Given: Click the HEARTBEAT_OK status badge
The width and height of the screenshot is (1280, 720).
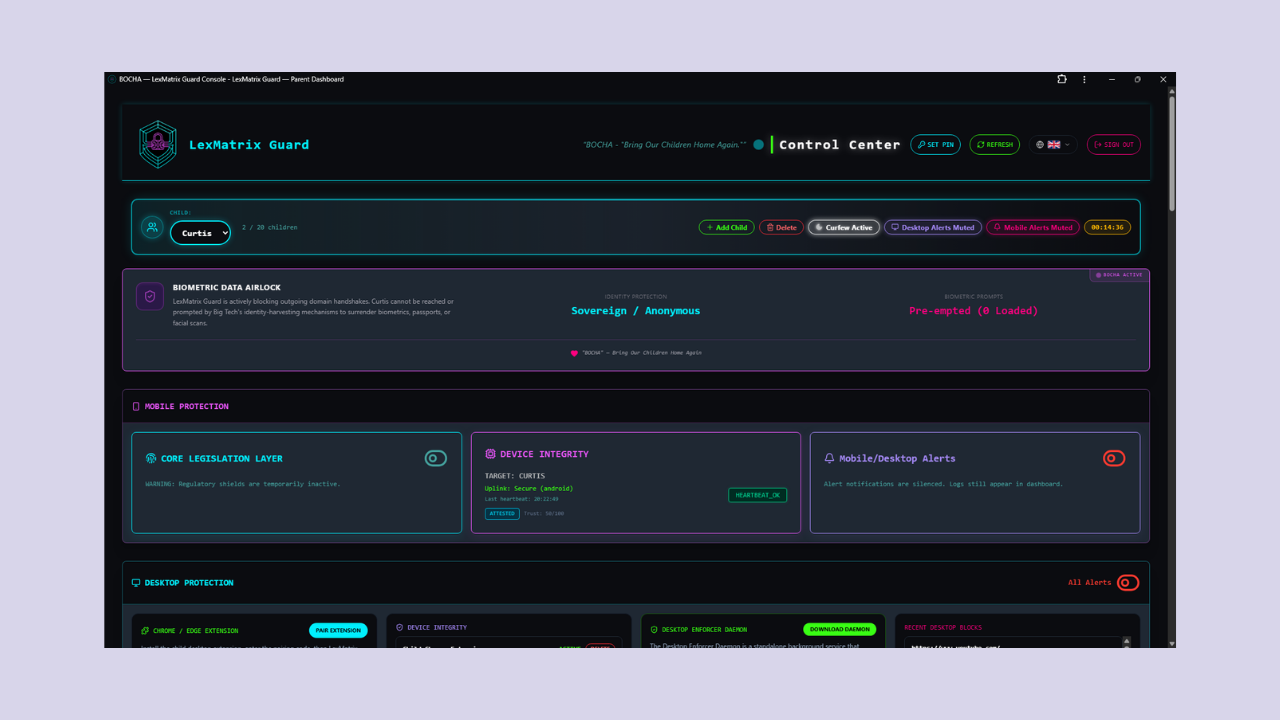Looking at the screenshot, I should 757,495.
